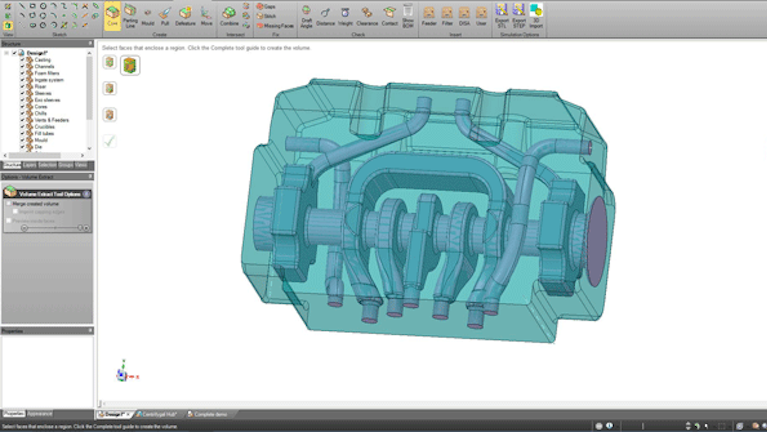Switch to the Selection panel tab
767x432 pixels.
click(47, 165)
